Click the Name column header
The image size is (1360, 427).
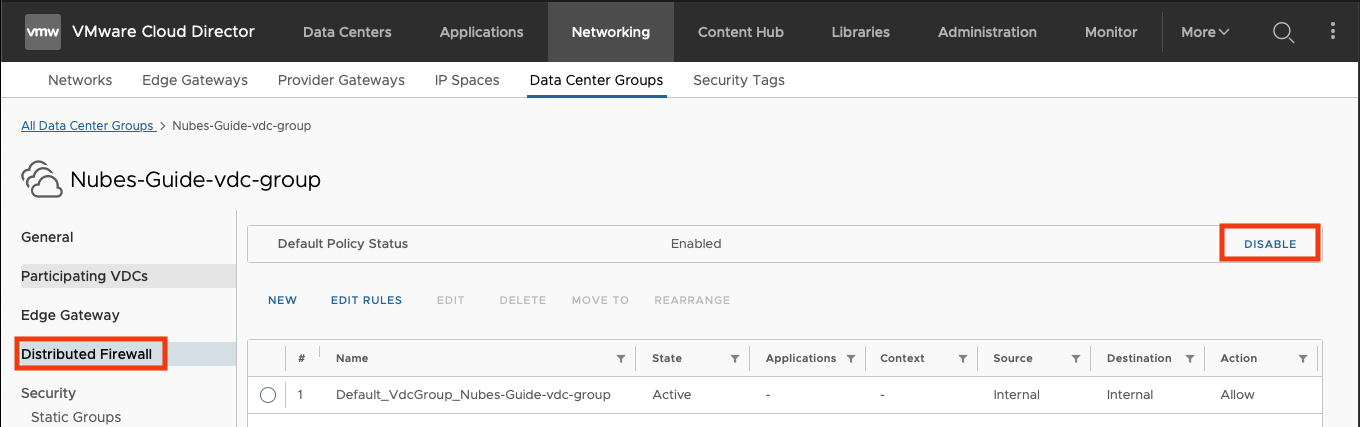352,358
